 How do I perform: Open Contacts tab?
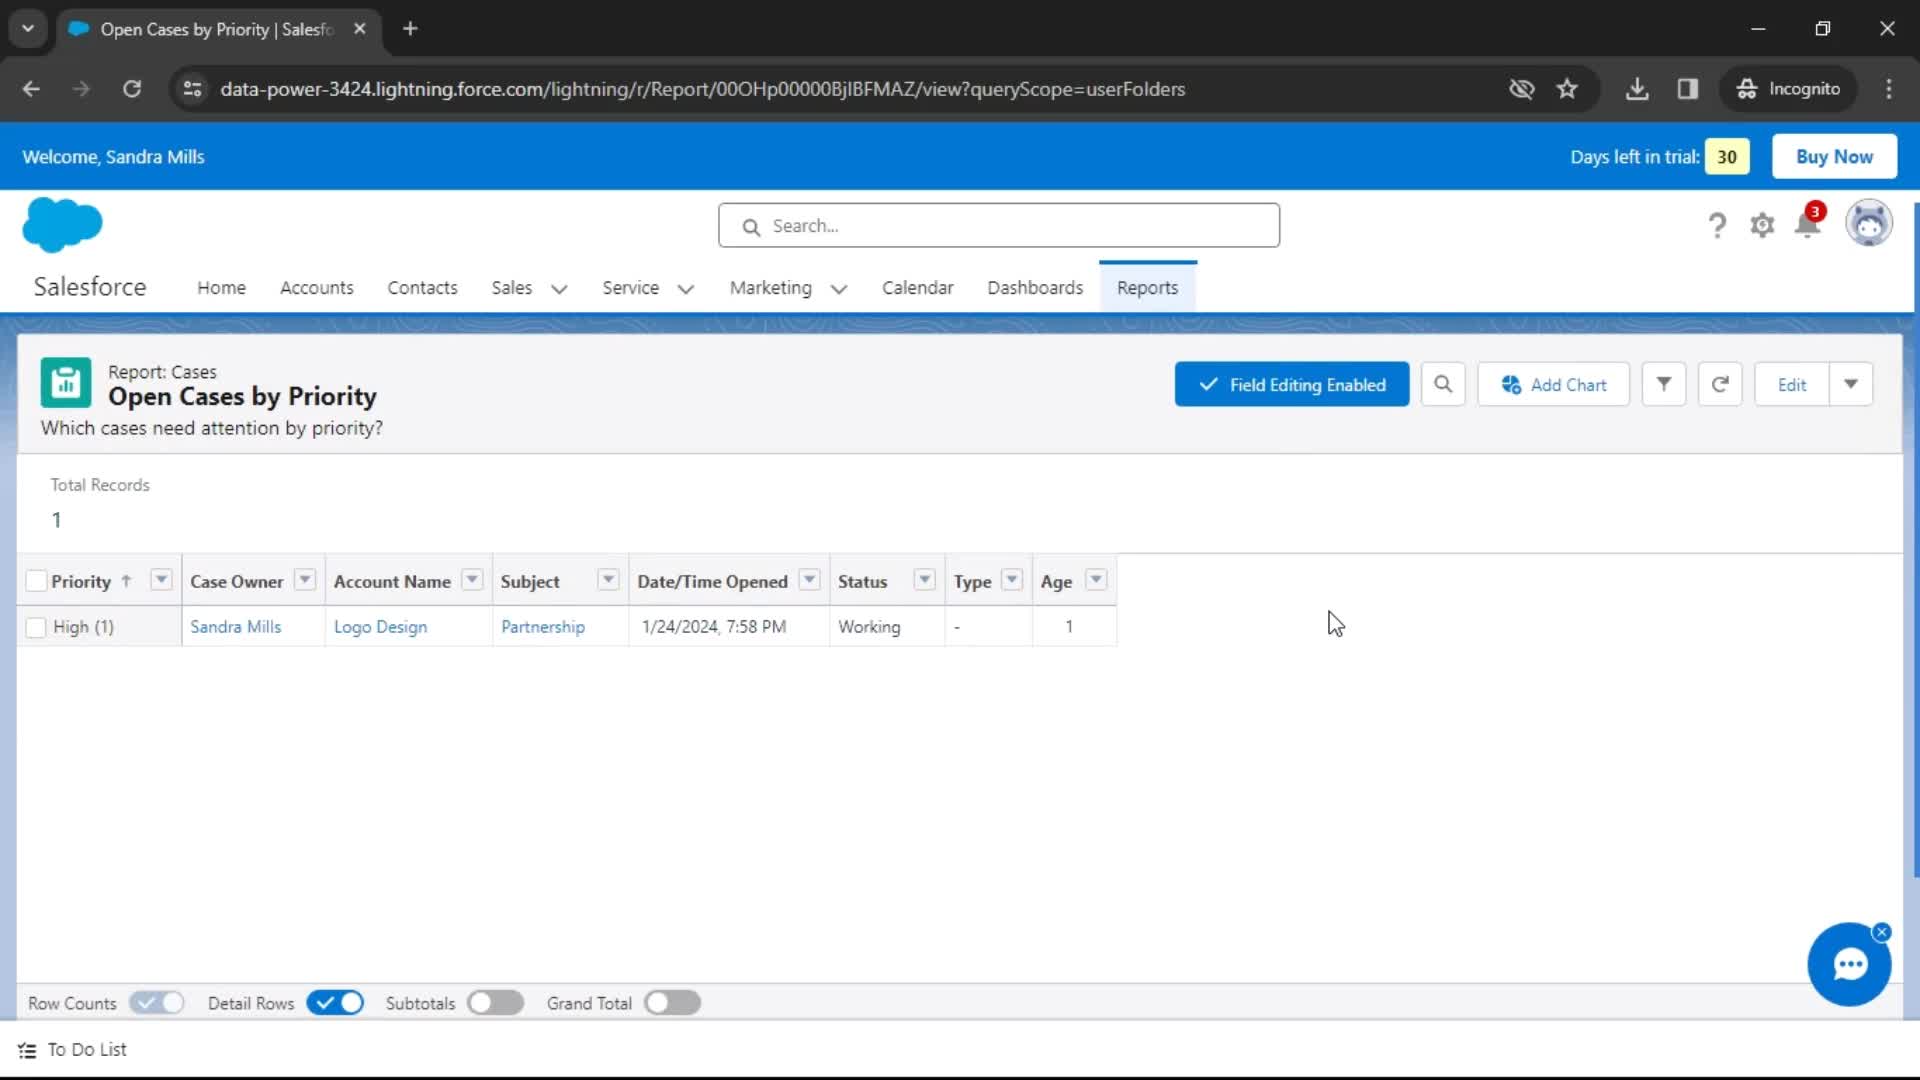(422, 288)
